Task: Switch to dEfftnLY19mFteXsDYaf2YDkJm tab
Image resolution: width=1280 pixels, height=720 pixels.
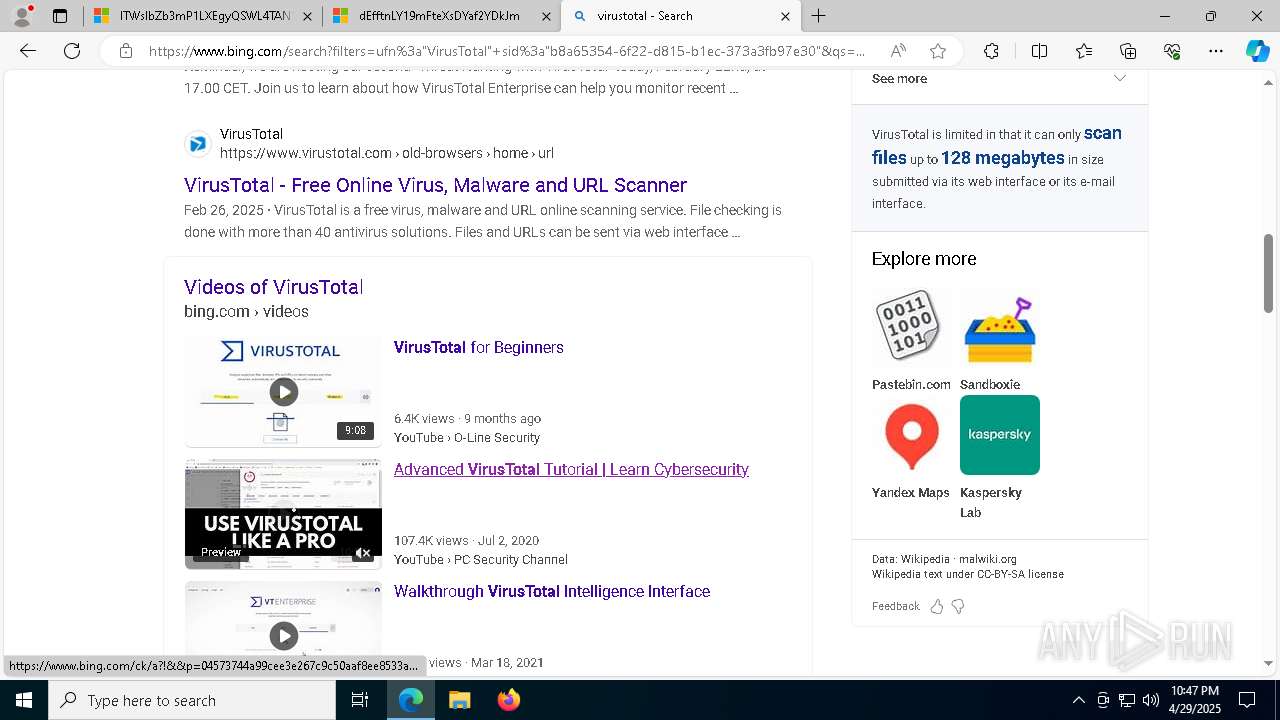Action: click(440, 16)
